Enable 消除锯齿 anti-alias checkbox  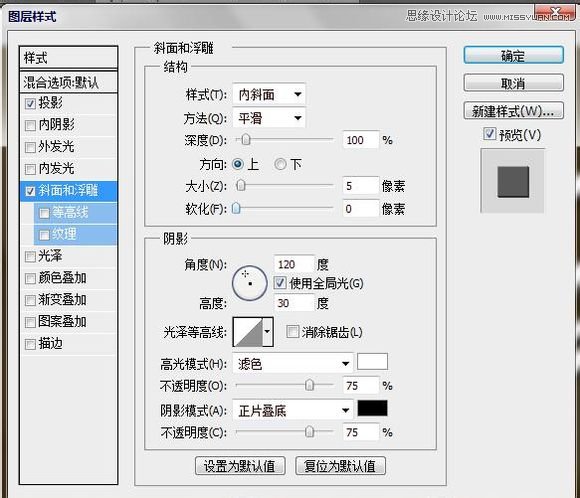click(x=292, y=332)
